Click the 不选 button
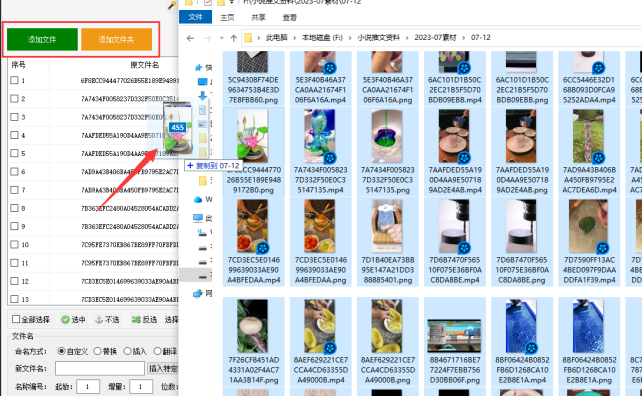642x397 pixels. click(107, 320)
